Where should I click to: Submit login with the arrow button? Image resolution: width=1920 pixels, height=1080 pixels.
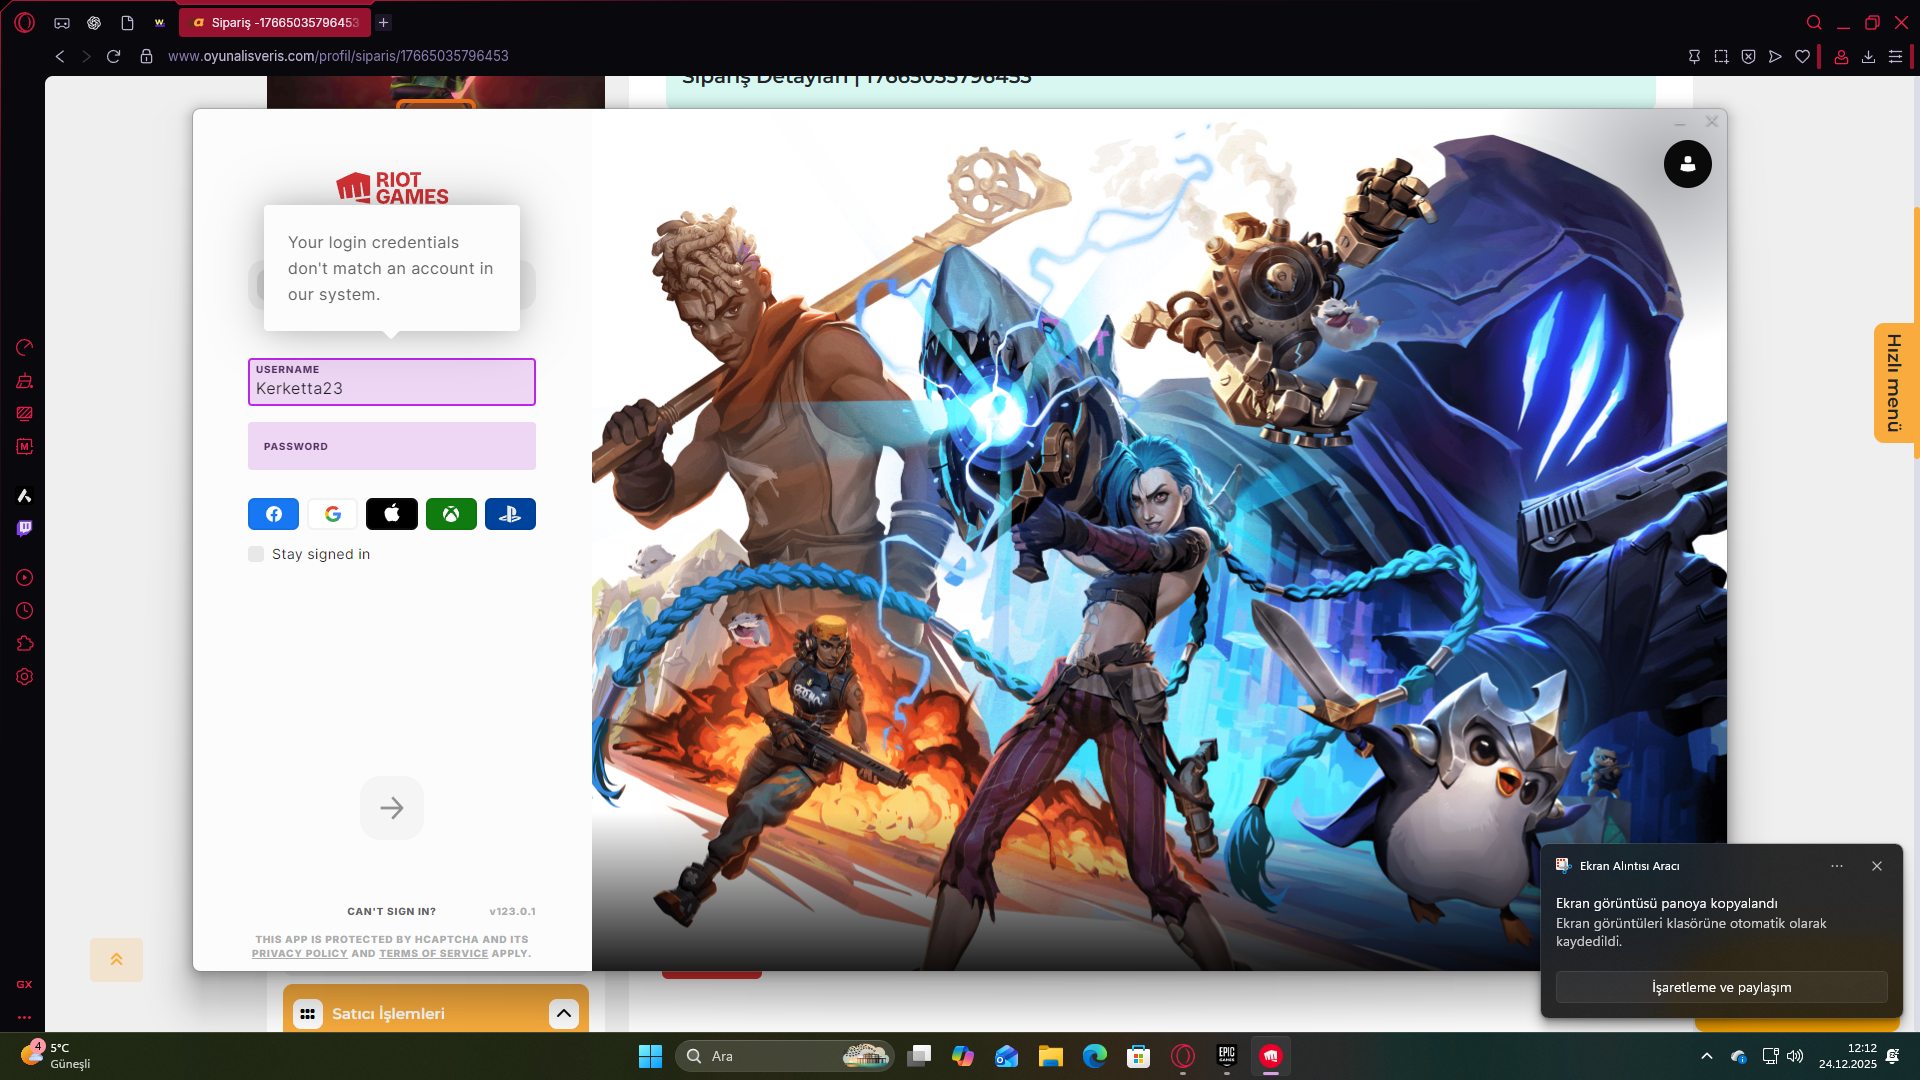click(x=392, y=808)
